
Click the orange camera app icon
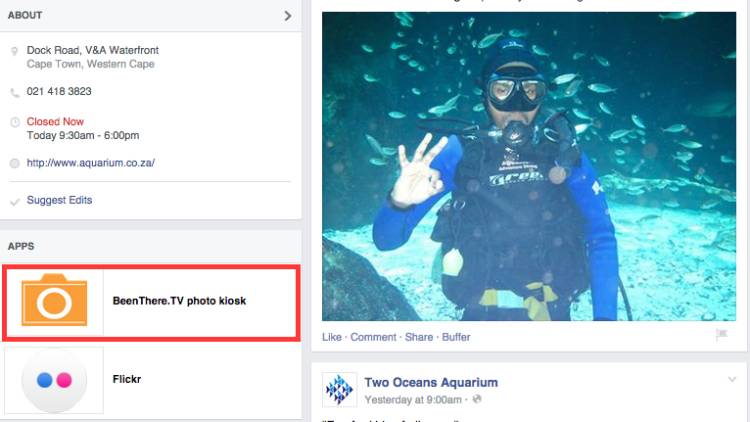[55, 300]
